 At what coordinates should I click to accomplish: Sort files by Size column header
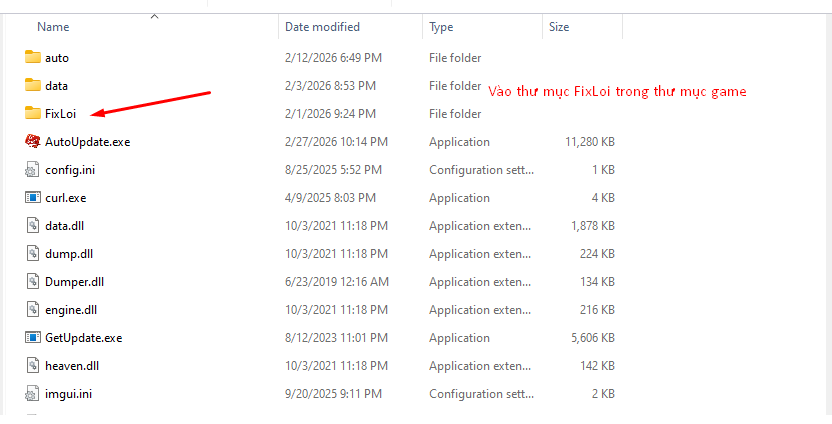coord(560,27)
